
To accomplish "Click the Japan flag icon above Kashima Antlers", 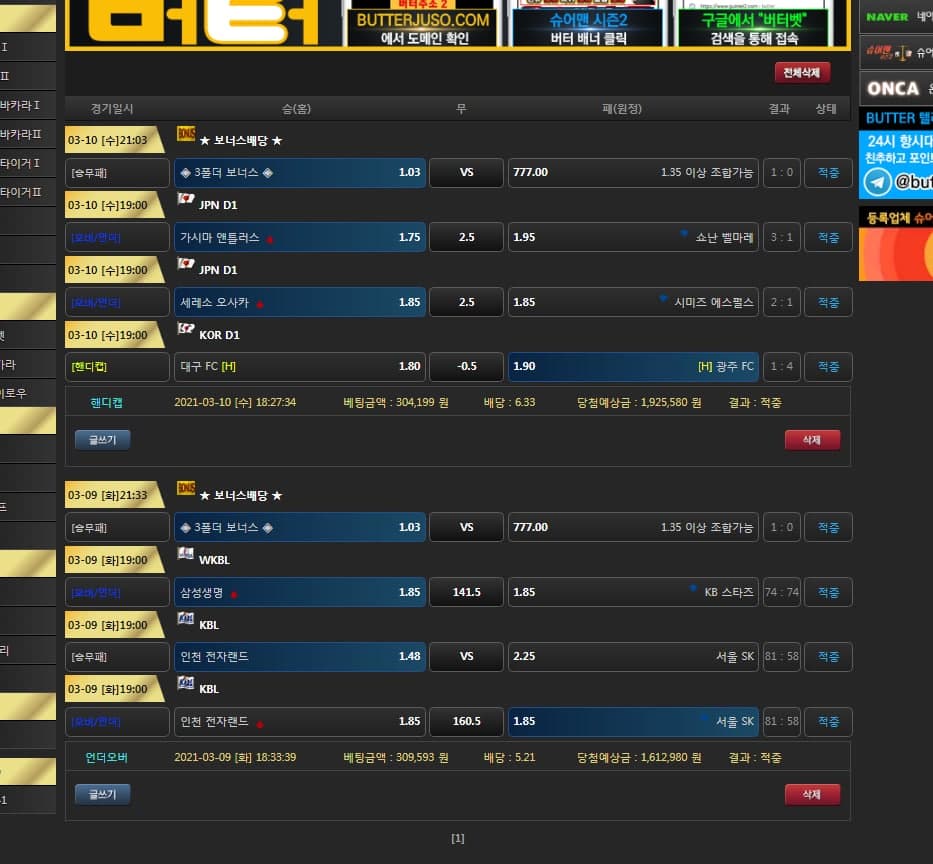I will 185,199.
